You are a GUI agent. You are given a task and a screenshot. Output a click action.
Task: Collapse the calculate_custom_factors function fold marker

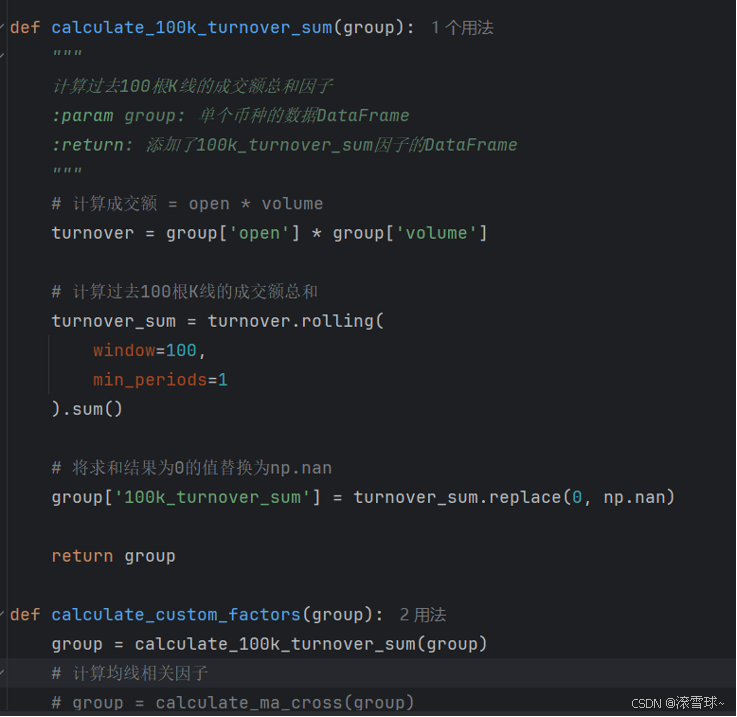coord(2,614)
